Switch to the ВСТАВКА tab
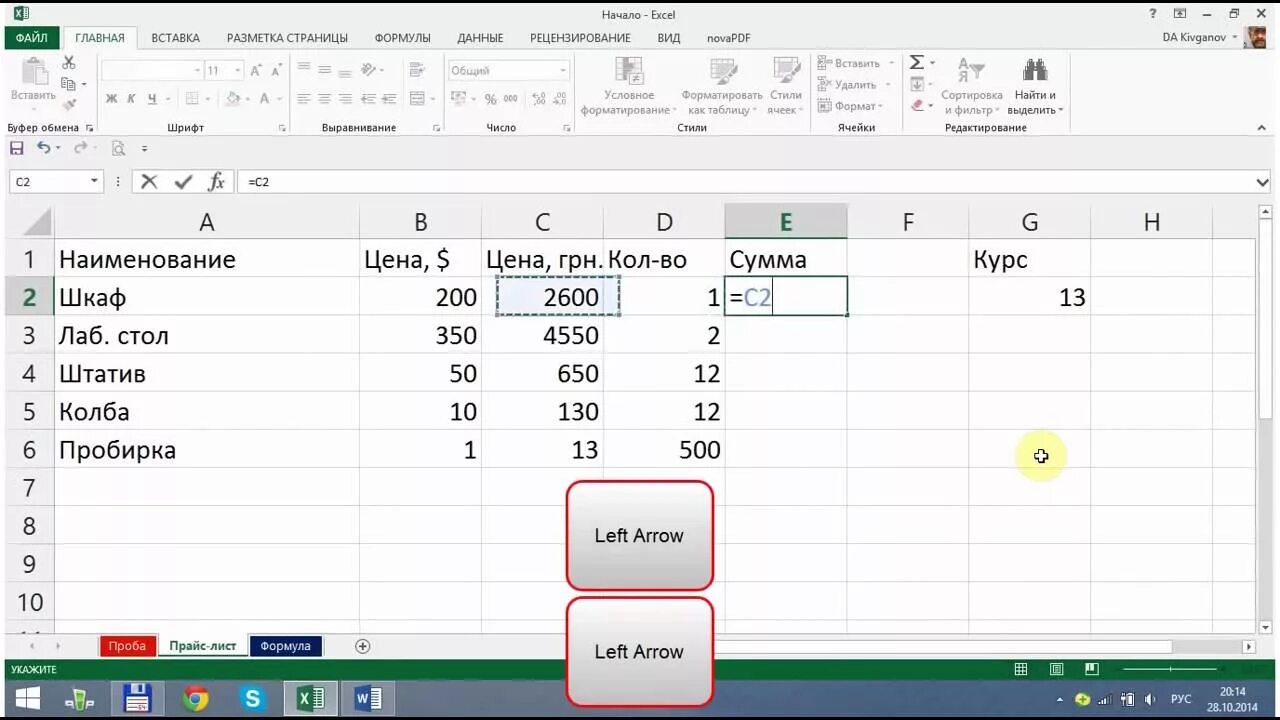This screenshot has height=720, width=1280. (x=176, y=38)
